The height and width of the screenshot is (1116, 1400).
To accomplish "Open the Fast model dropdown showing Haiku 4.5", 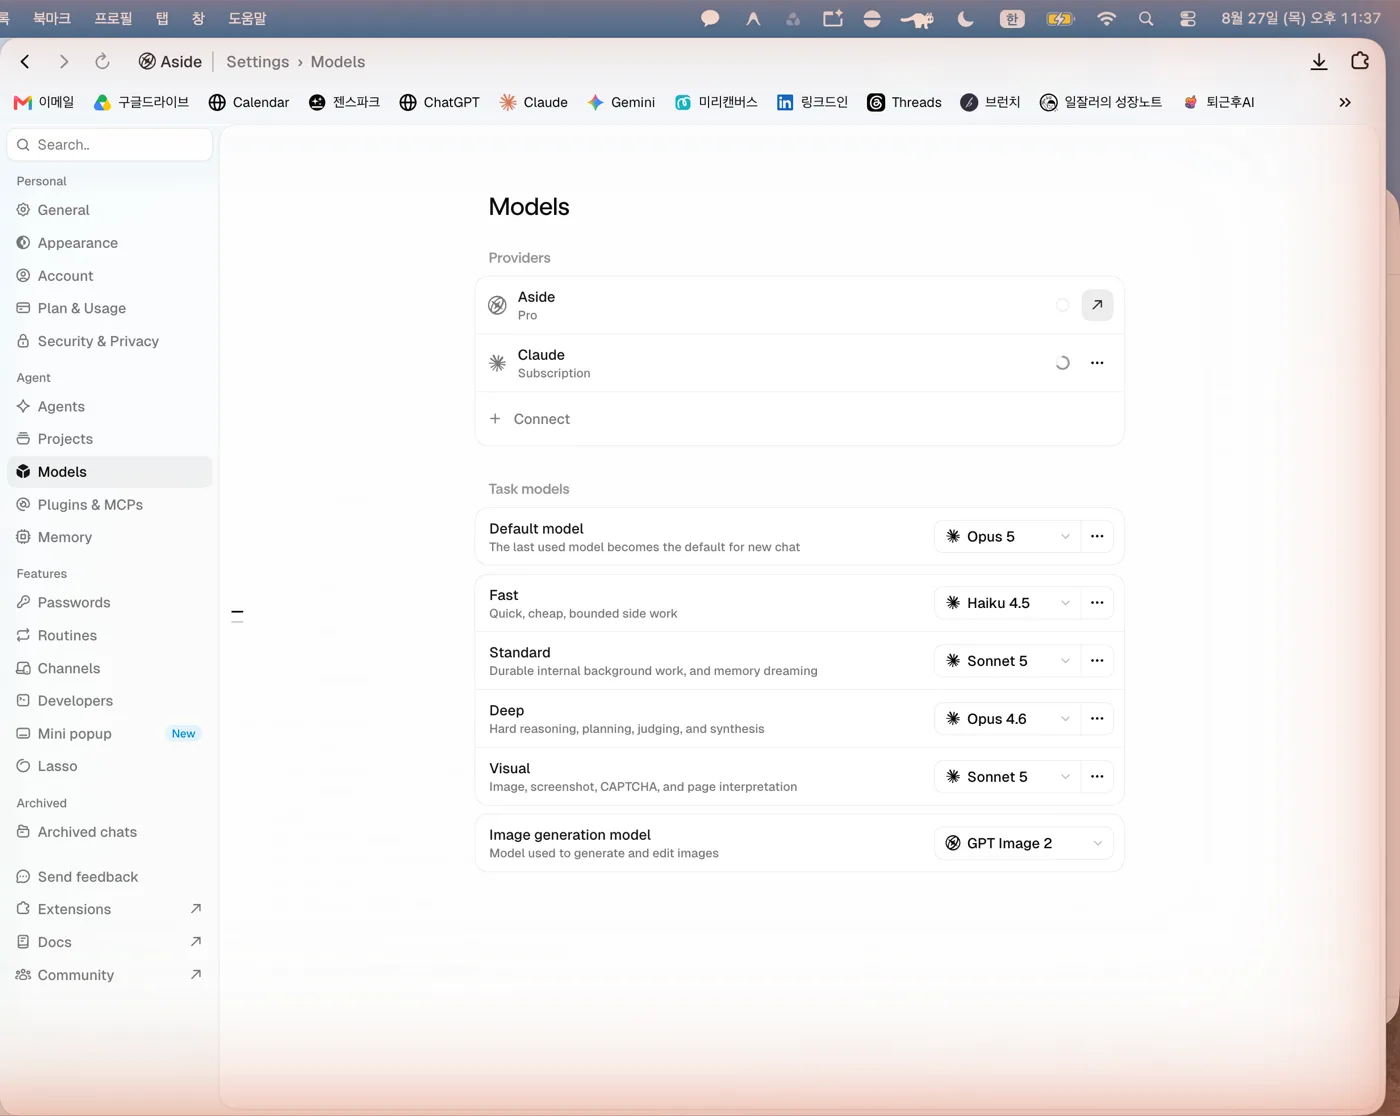I will (1008, 603).
